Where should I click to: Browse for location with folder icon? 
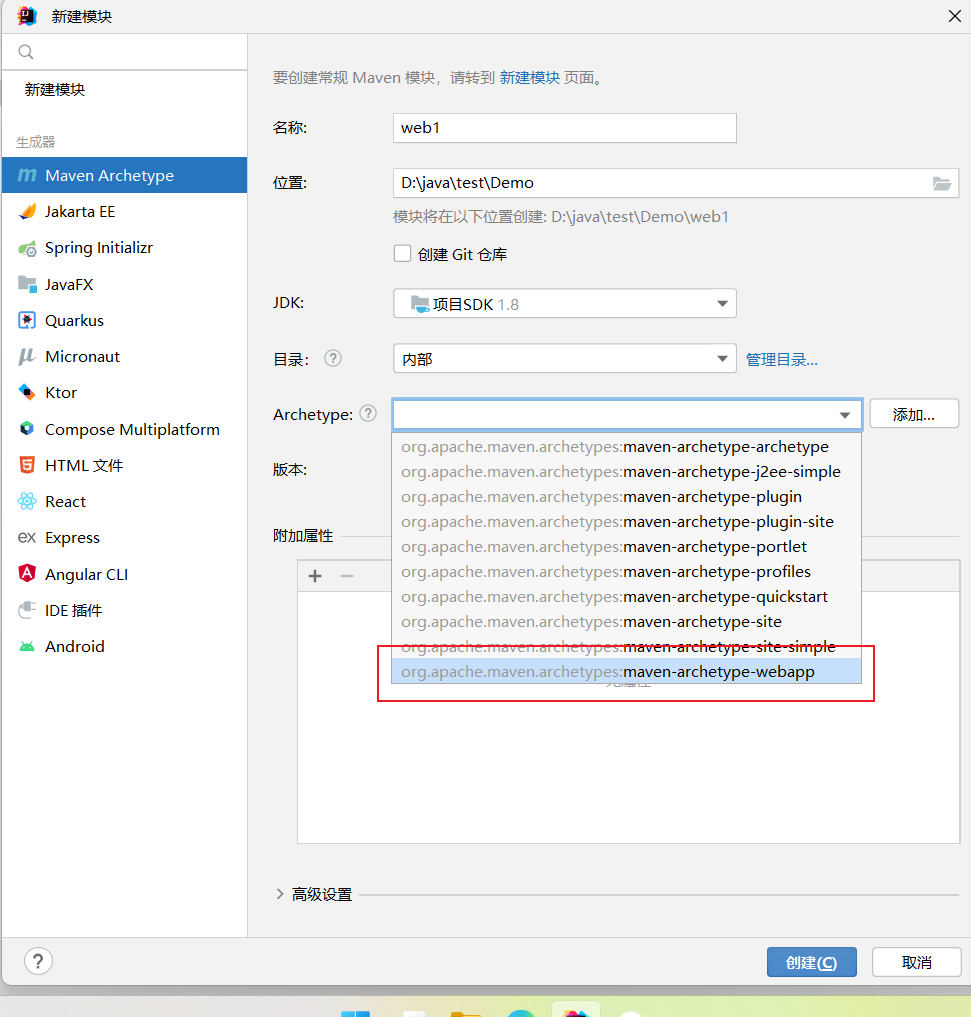942,184
